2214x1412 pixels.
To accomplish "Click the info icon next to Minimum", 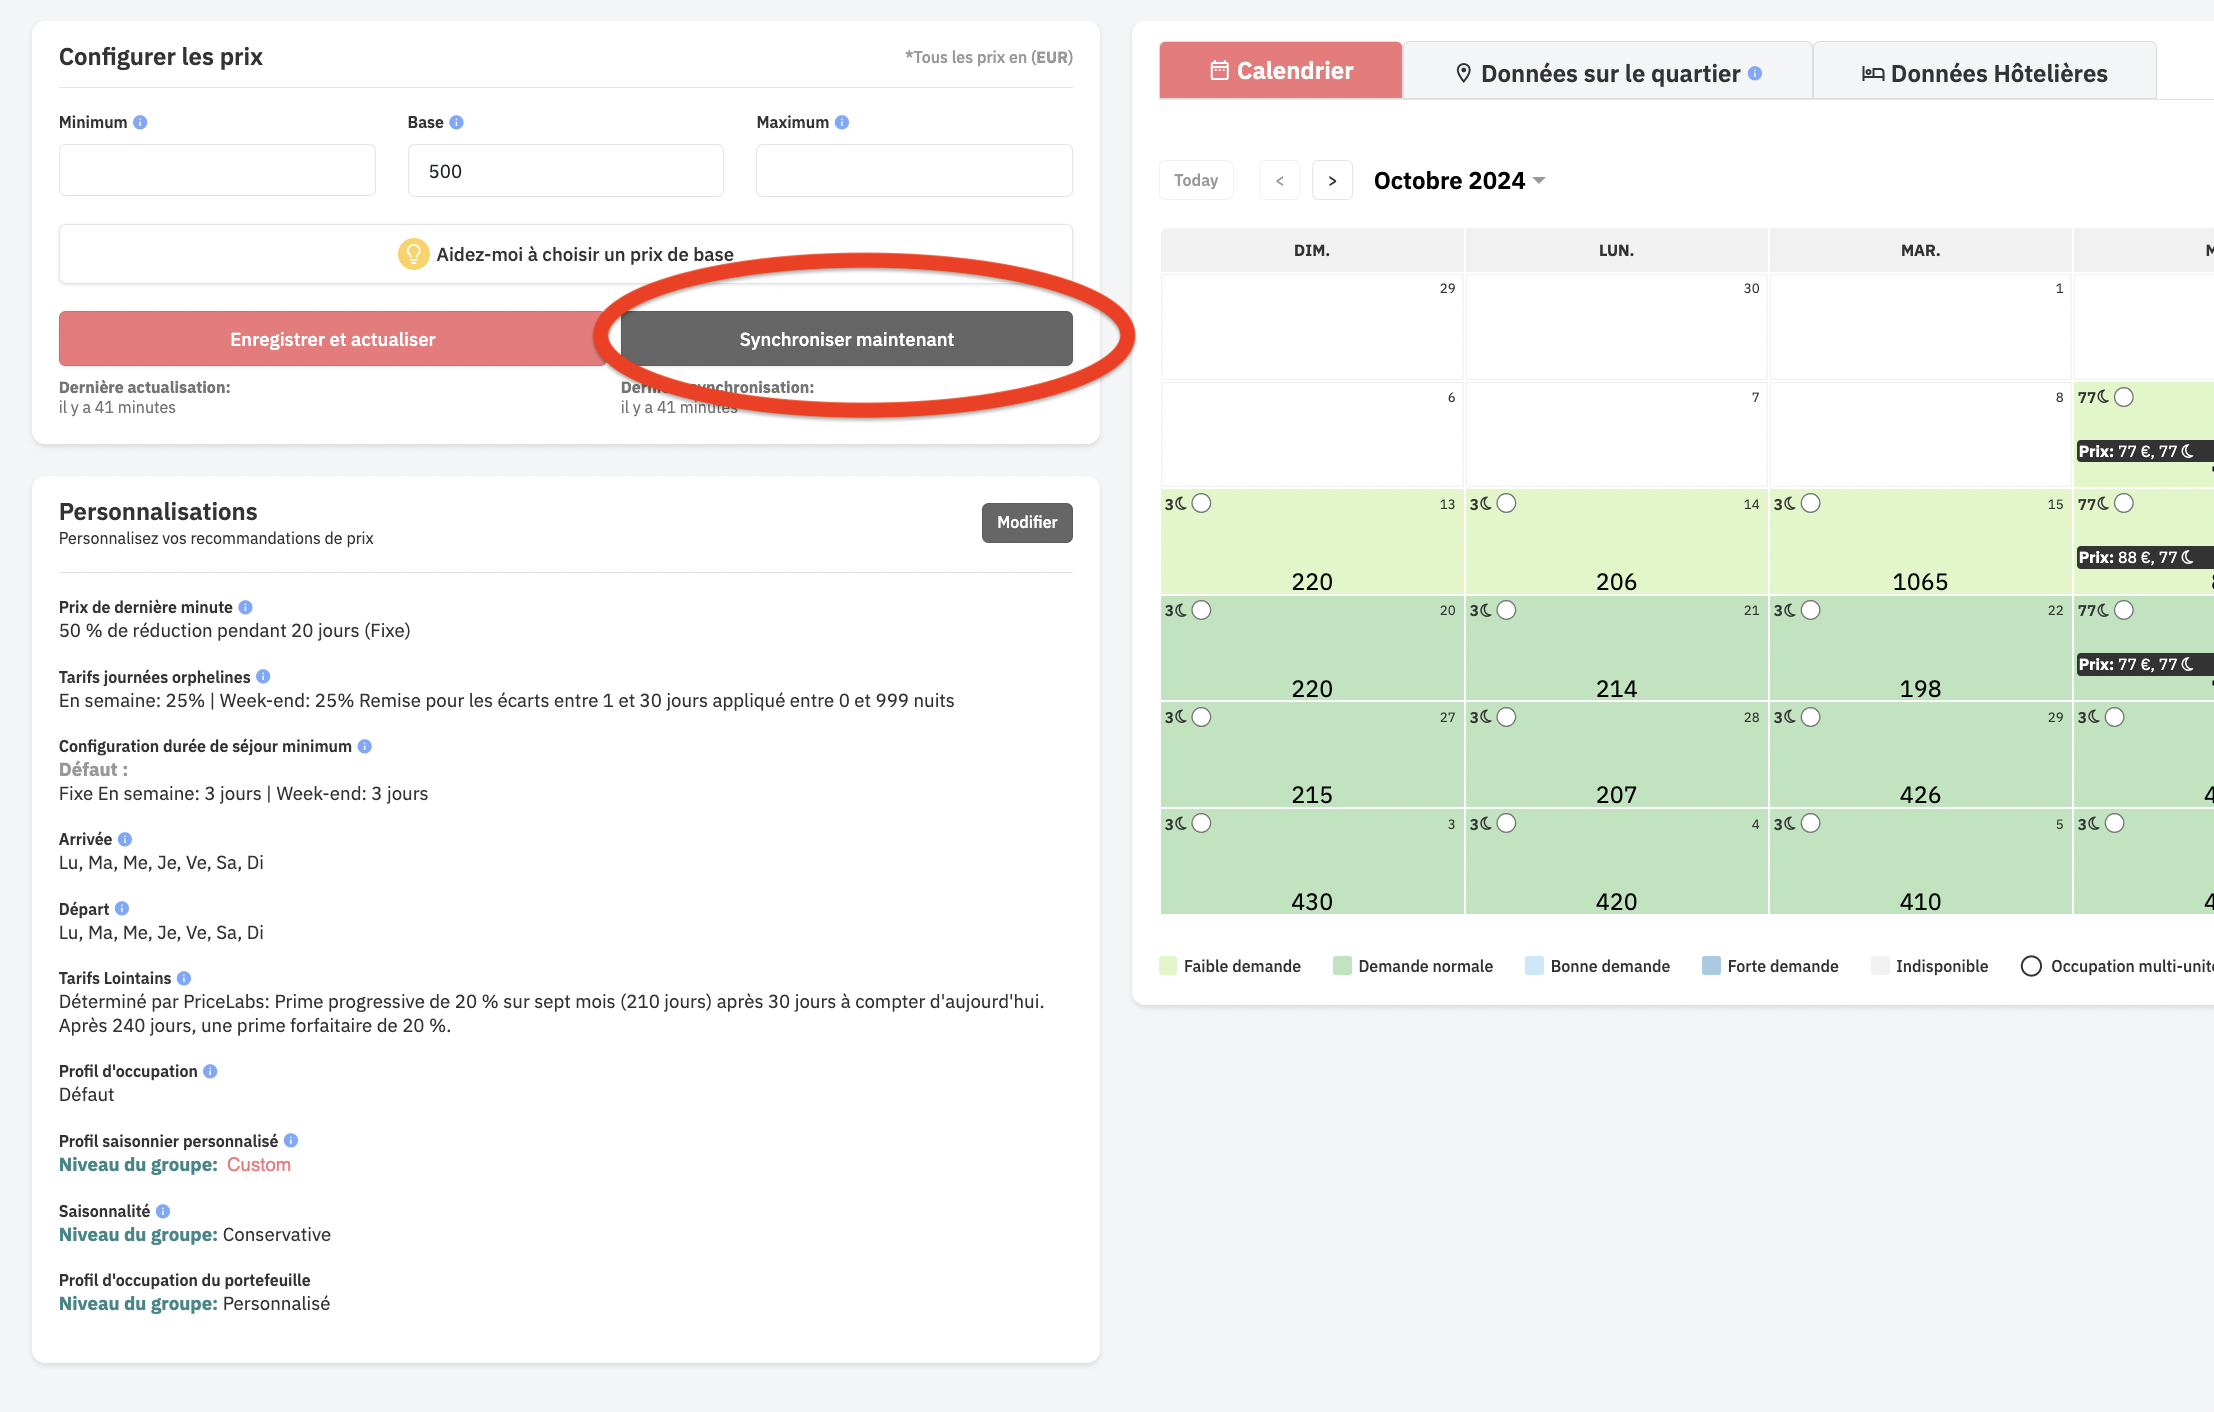I will click(140, 122).
